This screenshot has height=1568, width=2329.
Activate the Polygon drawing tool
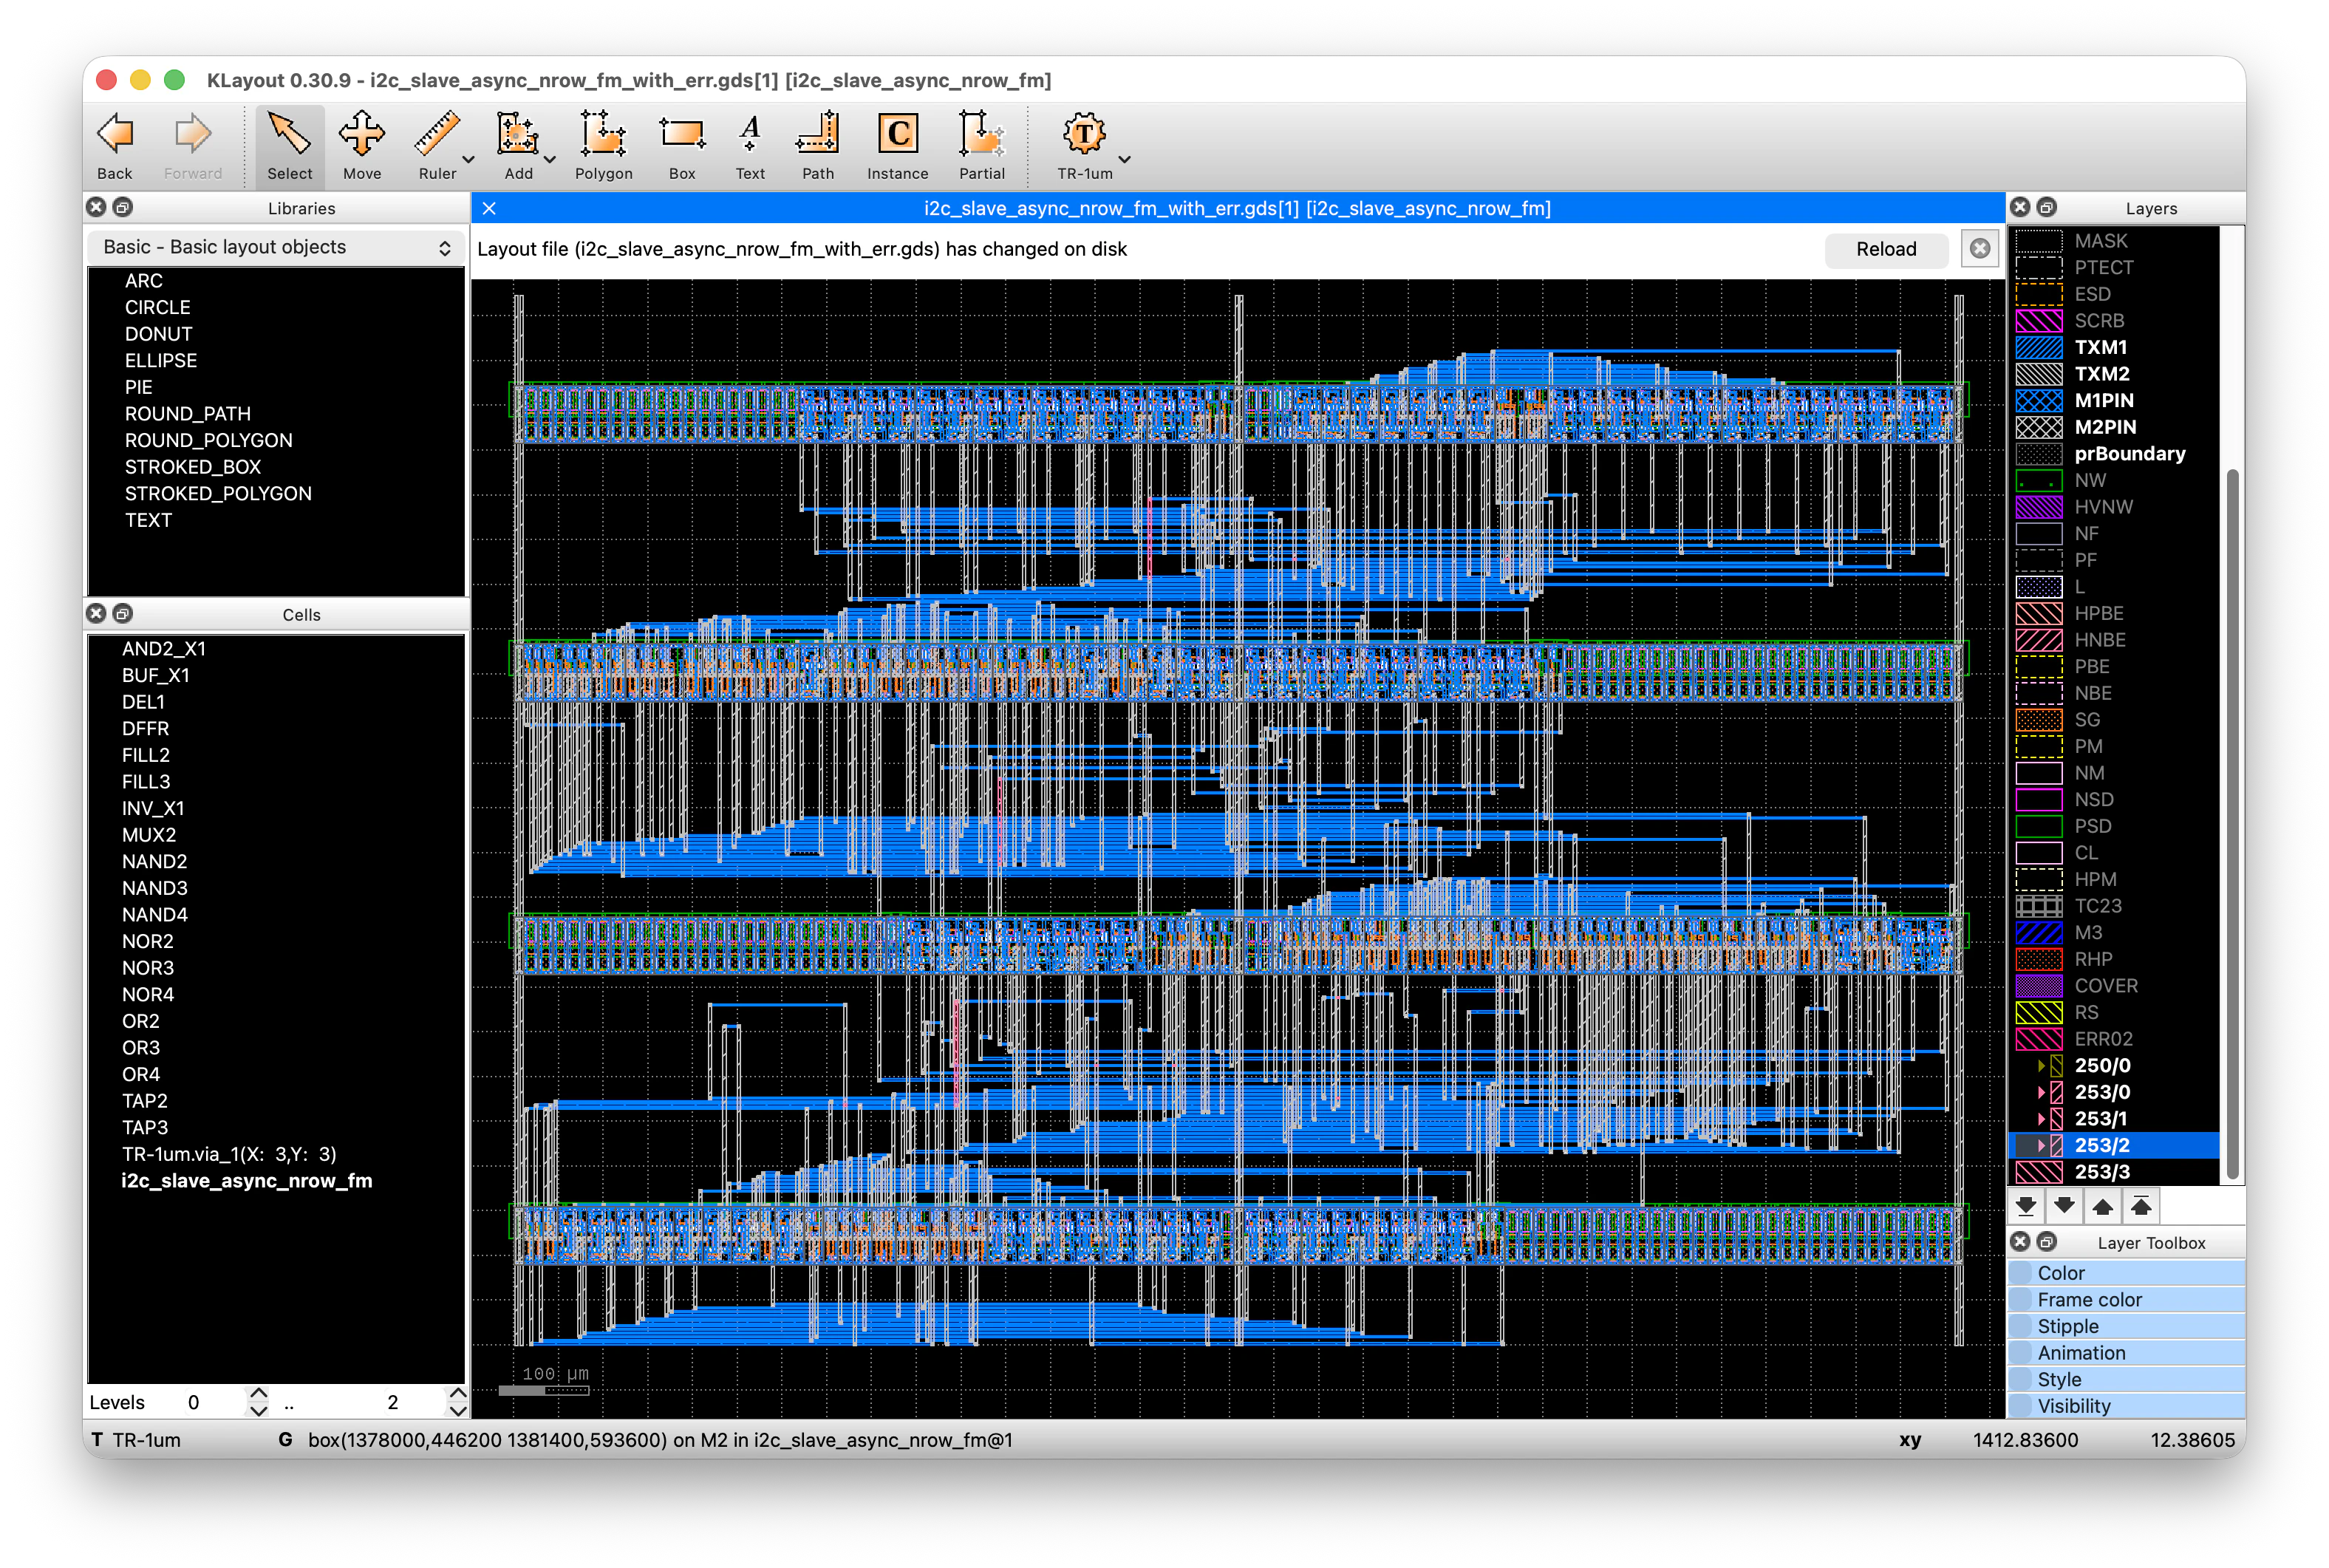[x=603, y=145]
